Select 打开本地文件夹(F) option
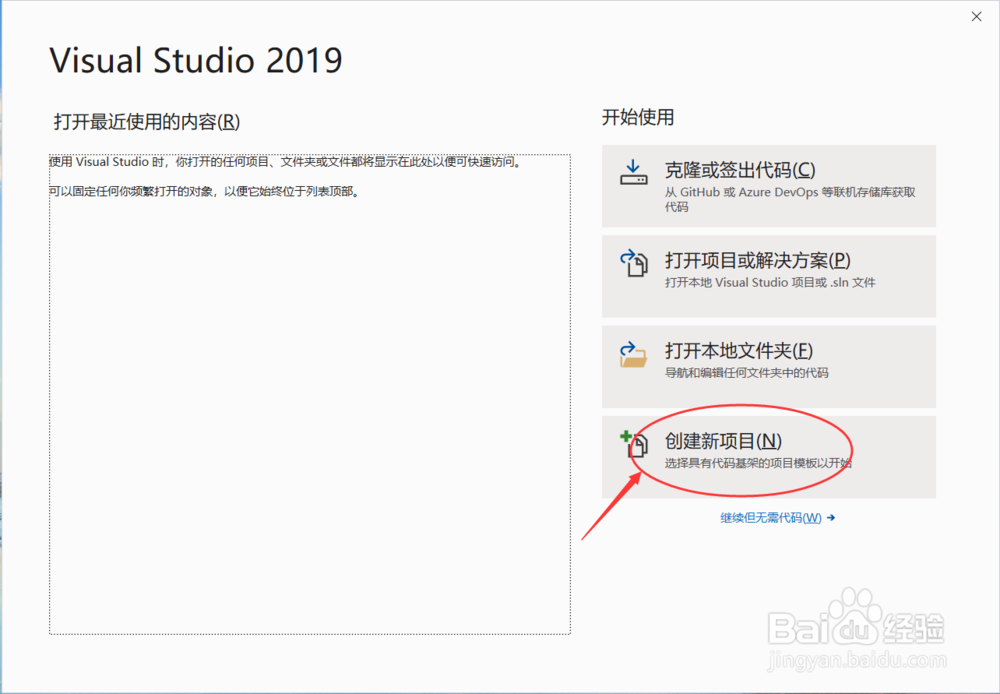1000x694 pixels. tap(768, 367)
